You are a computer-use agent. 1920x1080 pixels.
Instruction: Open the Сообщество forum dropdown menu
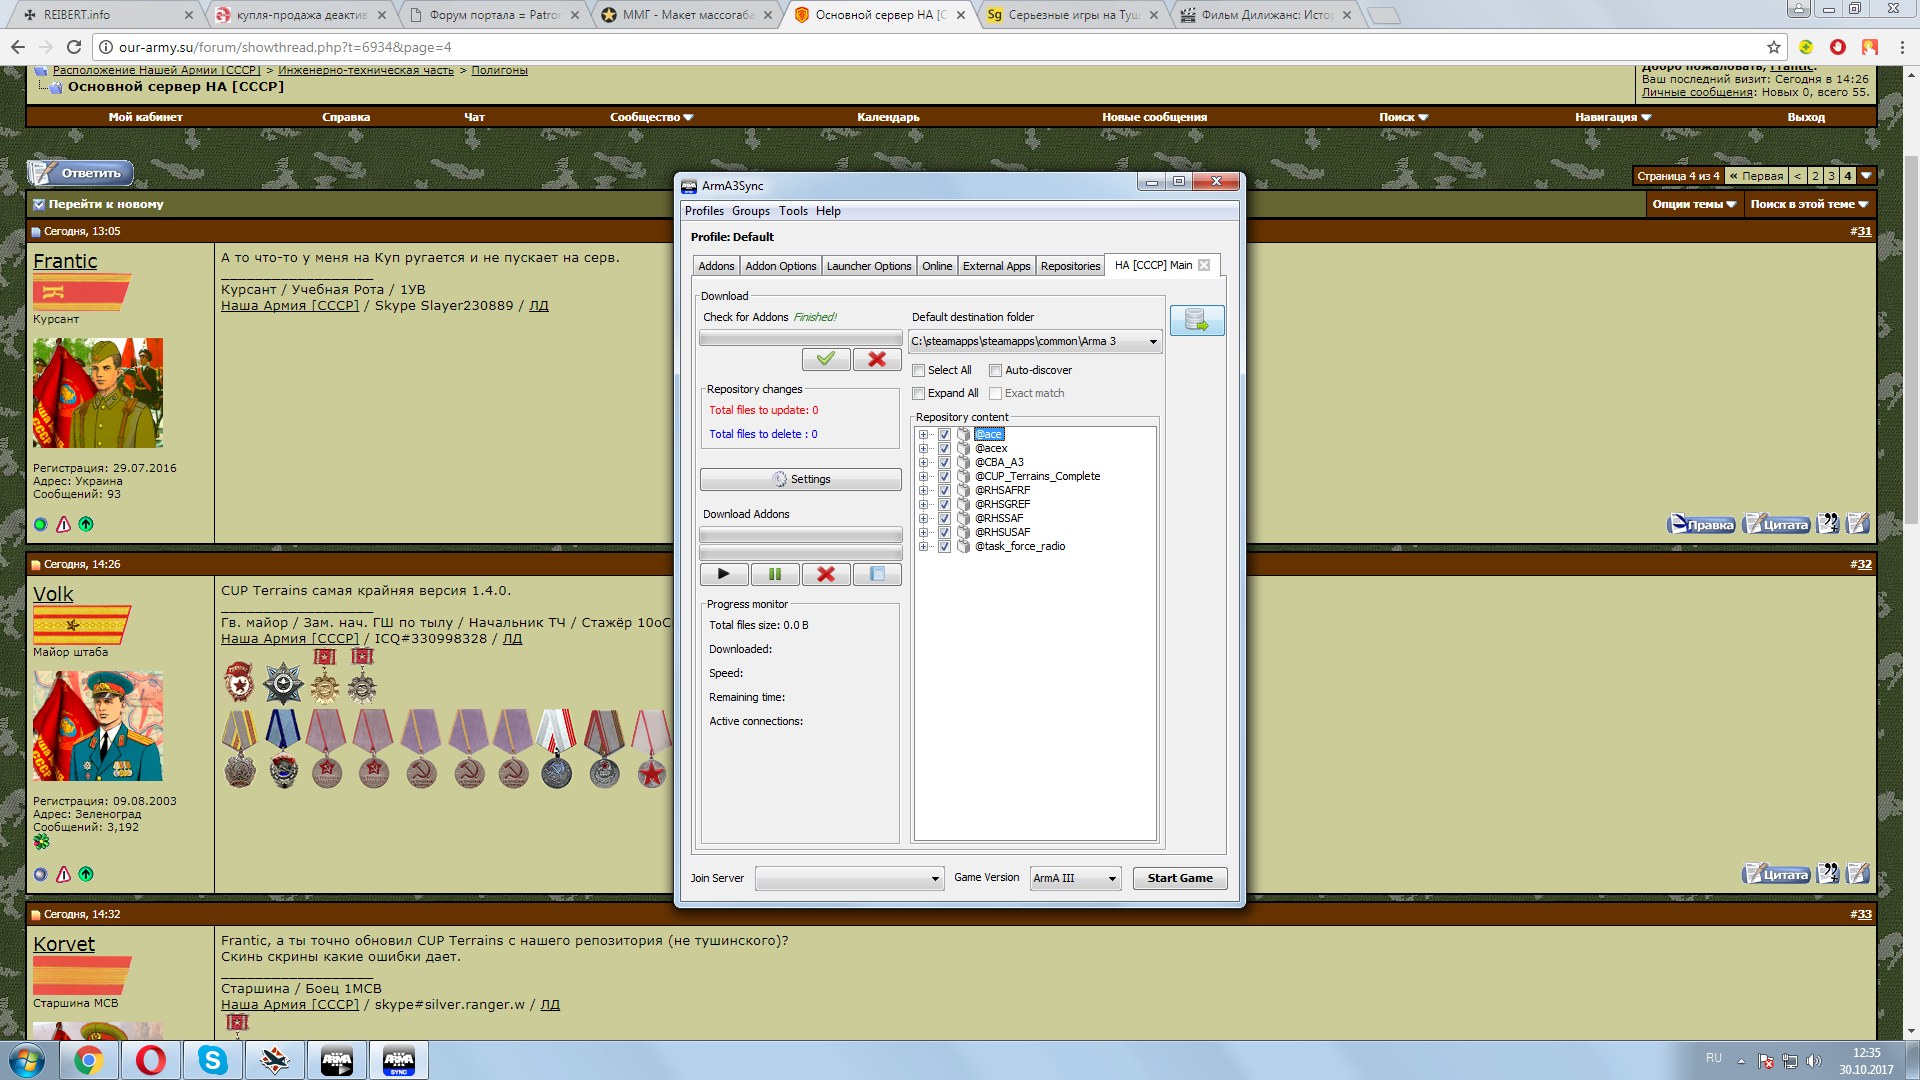(x=651, y=117)
